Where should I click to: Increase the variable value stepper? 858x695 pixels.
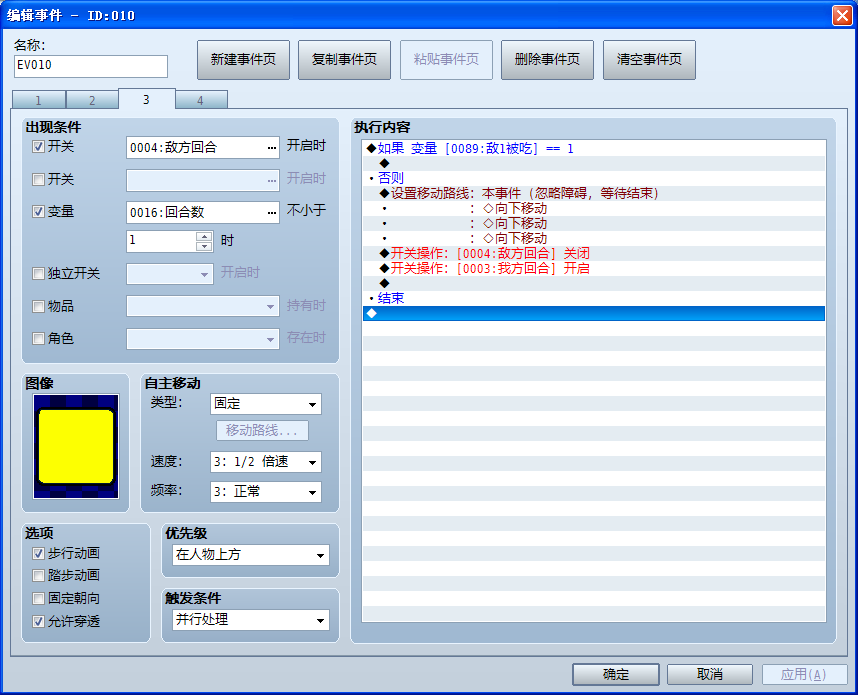click(204, 236)
